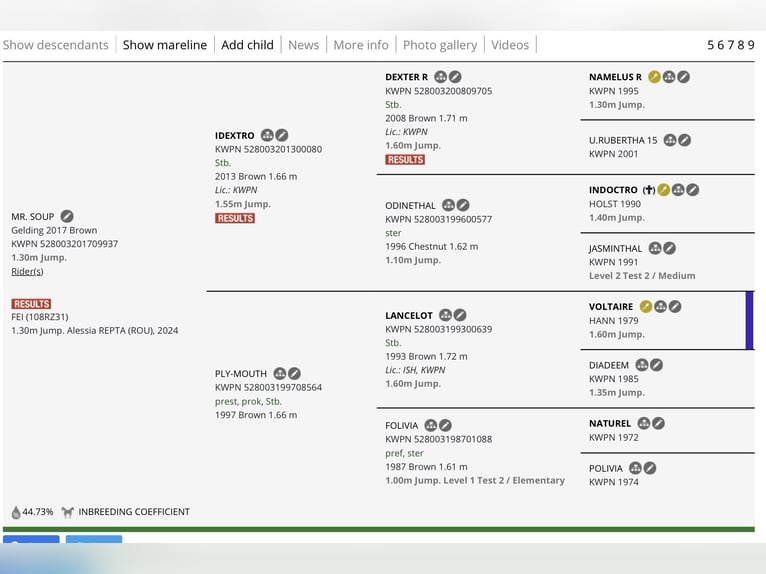Click the blood drop percentage icon

point(16,512)
